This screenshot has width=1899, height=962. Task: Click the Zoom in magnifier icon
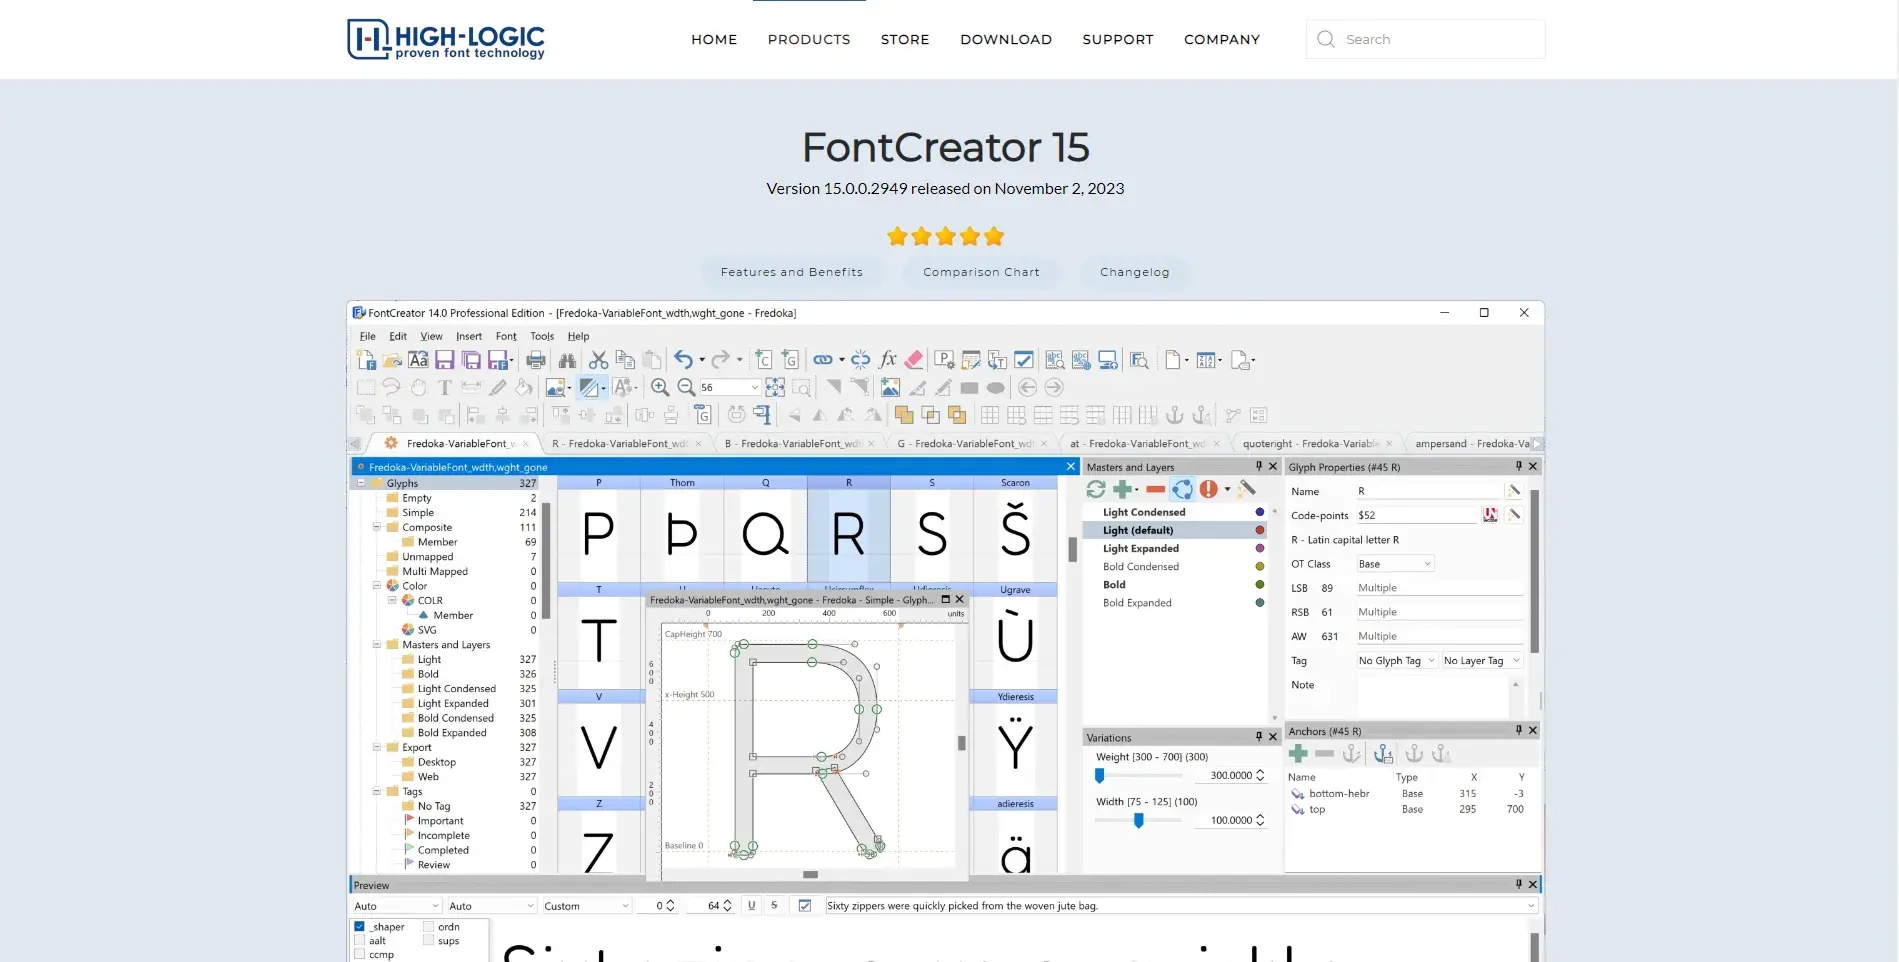pos(660,388)
